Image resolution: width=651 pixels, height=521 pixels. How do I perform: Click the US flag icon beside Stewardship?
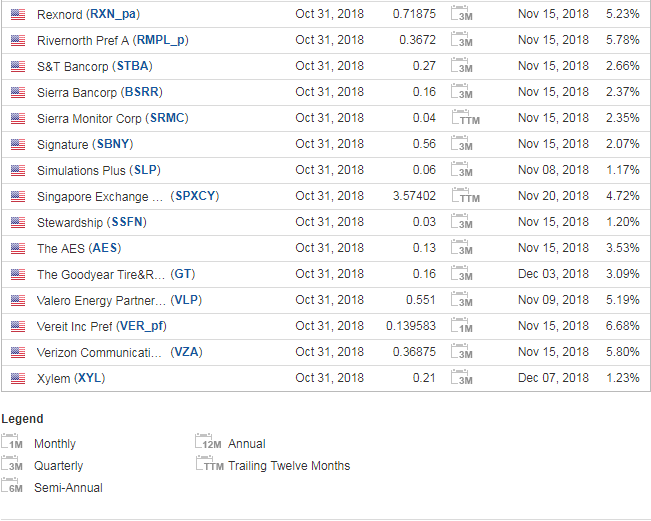(x=18, y=223)
